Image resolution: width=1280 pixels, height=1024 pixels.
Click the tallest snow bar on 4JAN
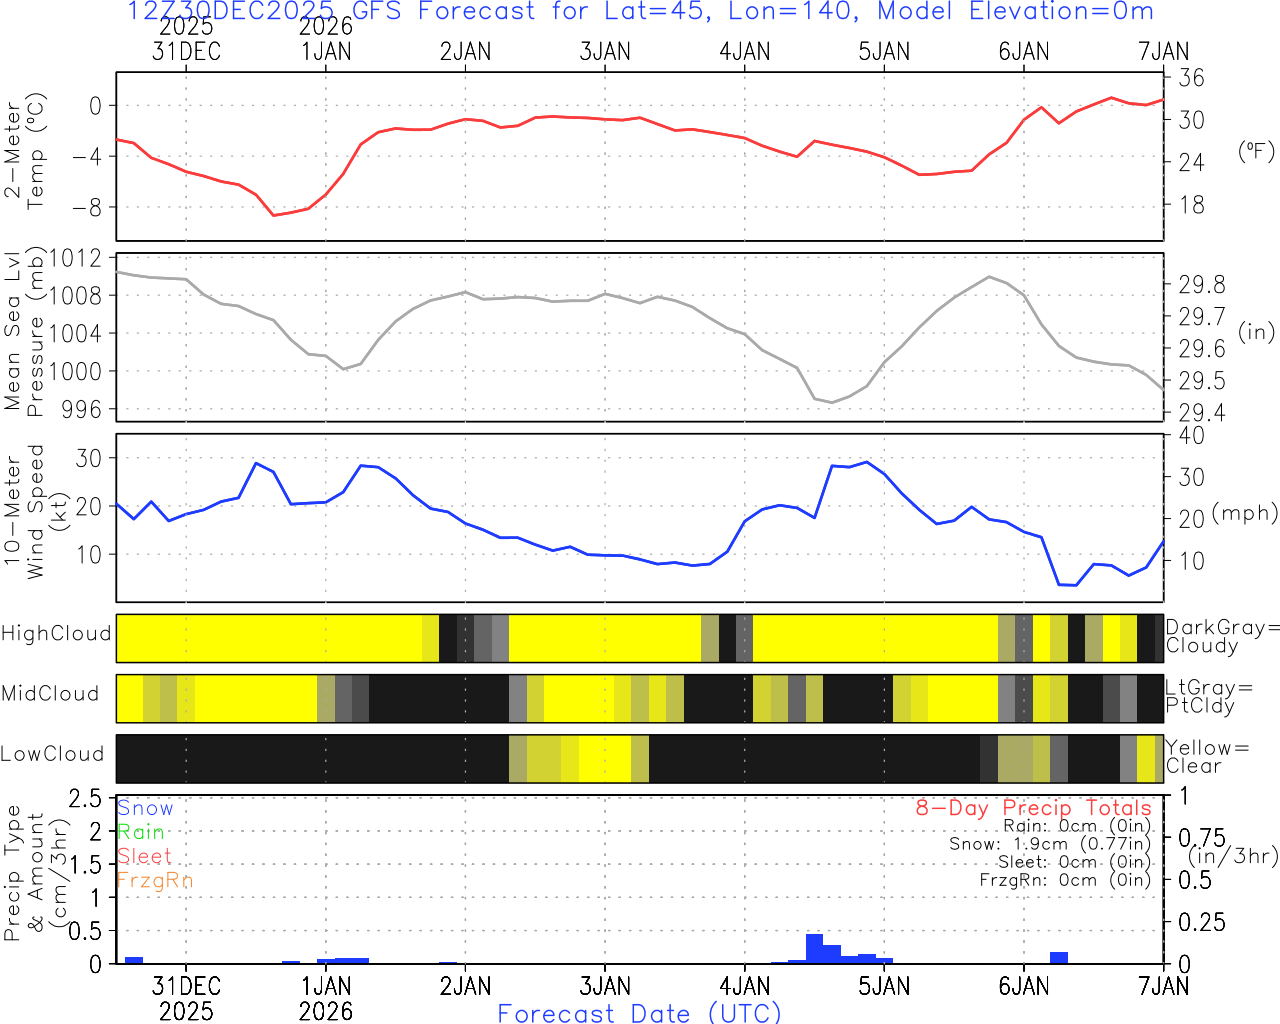point(814,949)
